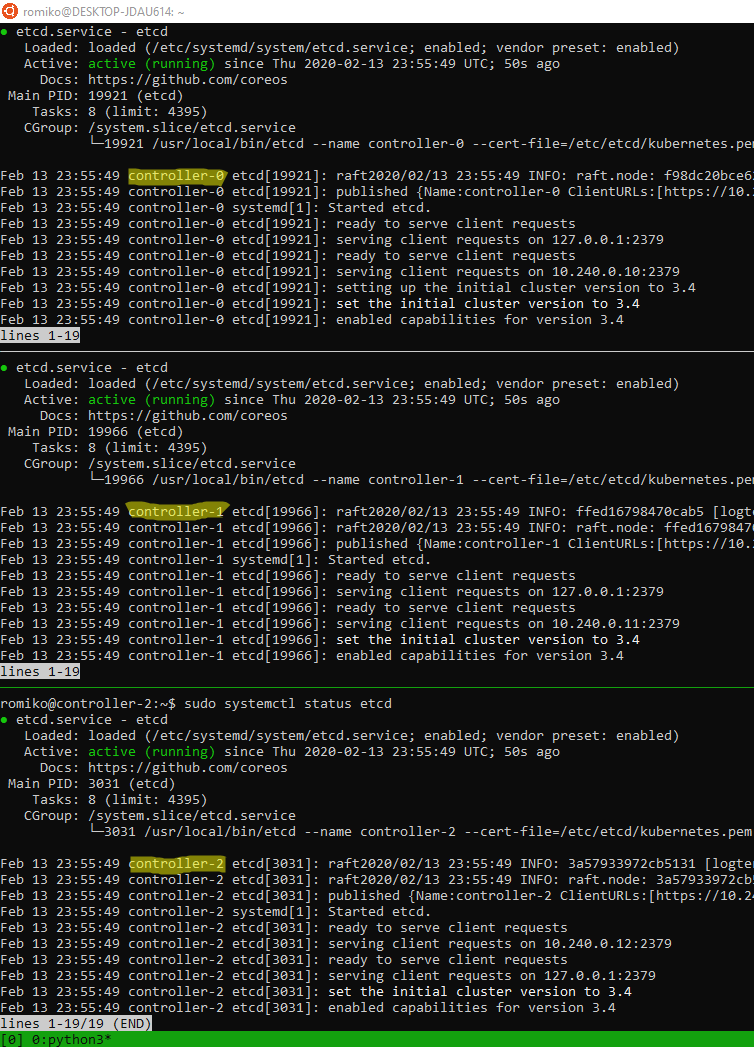
Task: Click the tmux session indicator [0]
Action: click(x=12, y=1039)
